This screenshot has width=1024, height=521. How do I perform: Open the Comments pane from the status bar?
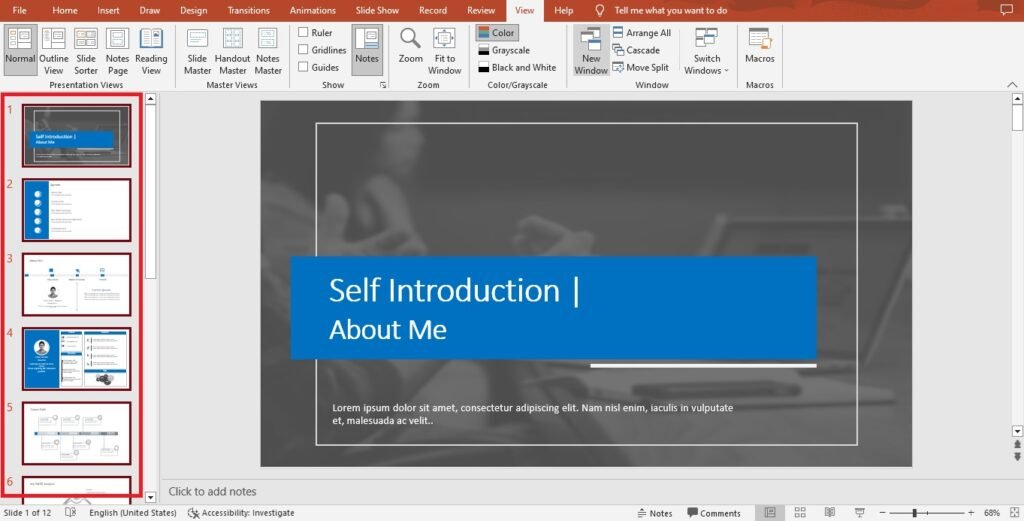tap(714, 513)
